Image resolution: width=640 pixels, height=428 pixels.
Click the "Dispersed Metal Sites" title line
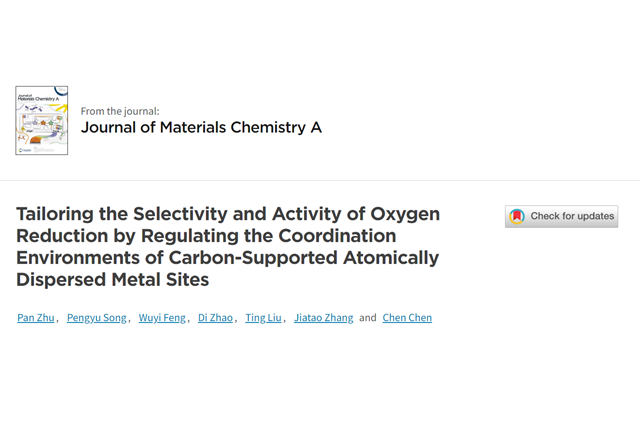(x=113, y=280)
